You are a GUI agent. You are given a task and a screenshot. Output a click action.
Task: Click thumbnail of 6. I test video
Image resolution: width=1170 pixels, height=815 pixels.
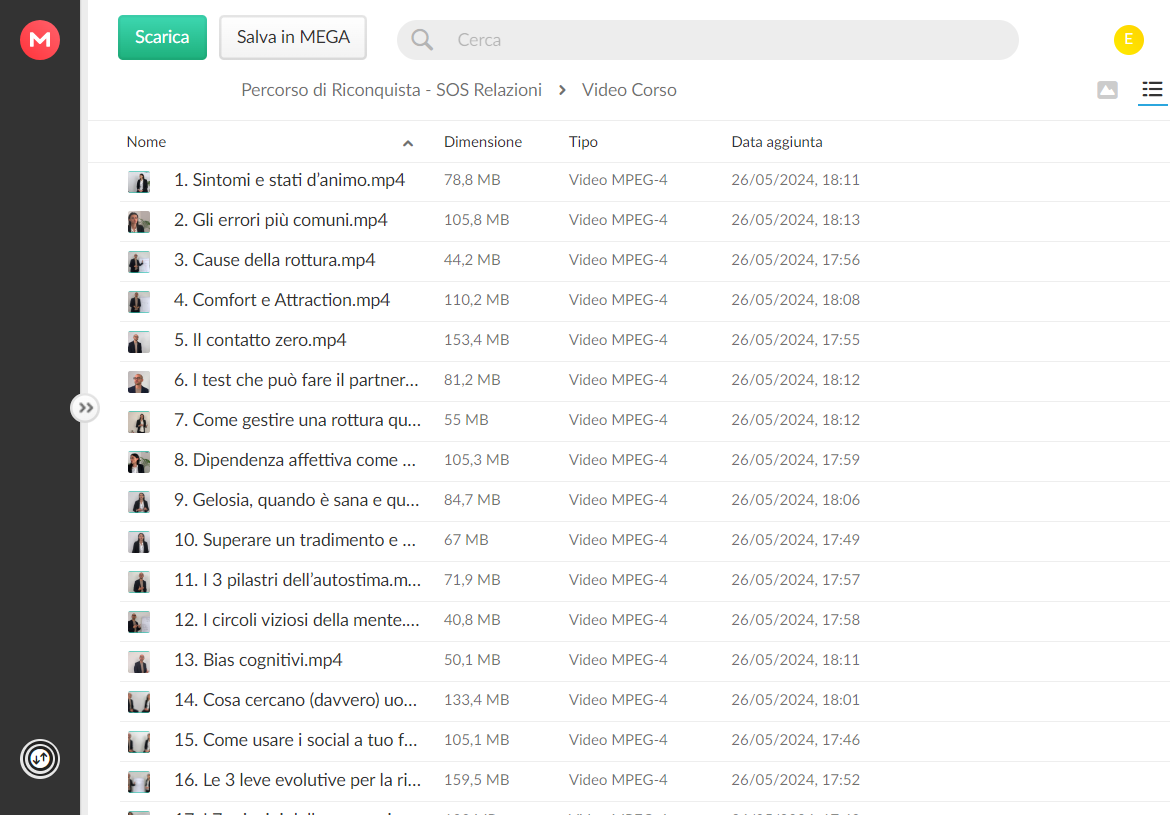139,382
